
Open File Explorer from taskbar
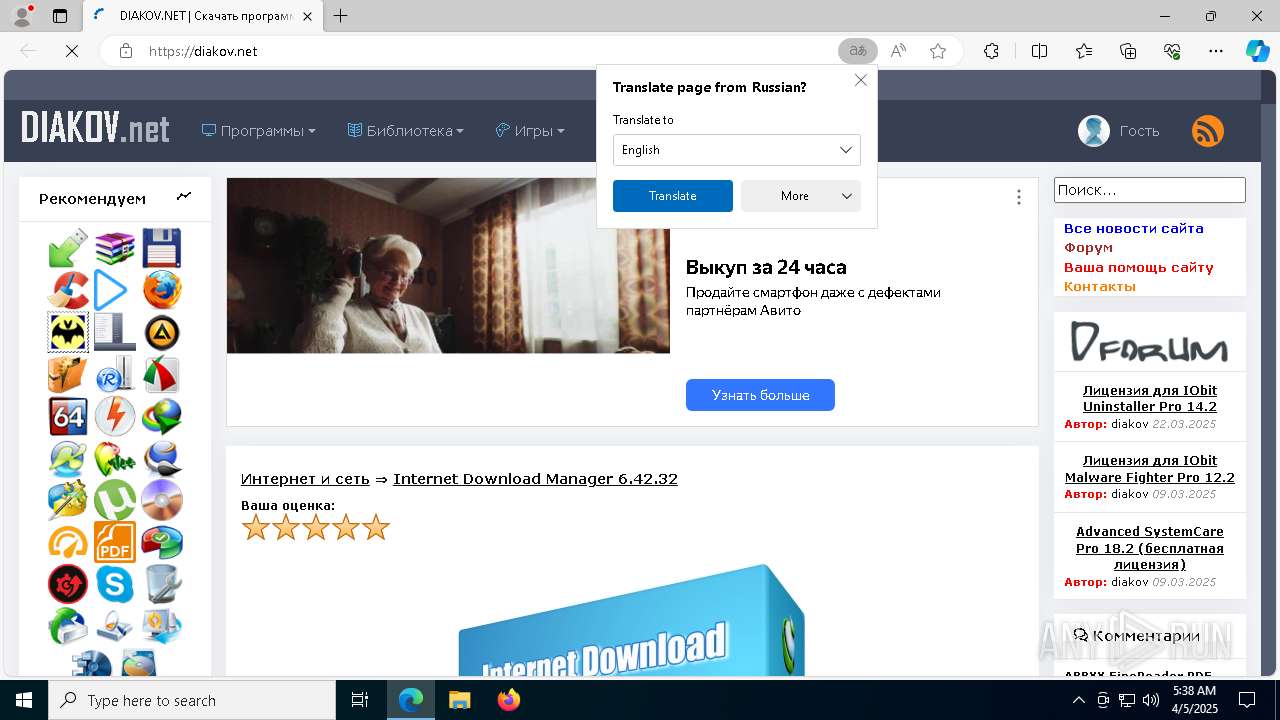point(459,700)
